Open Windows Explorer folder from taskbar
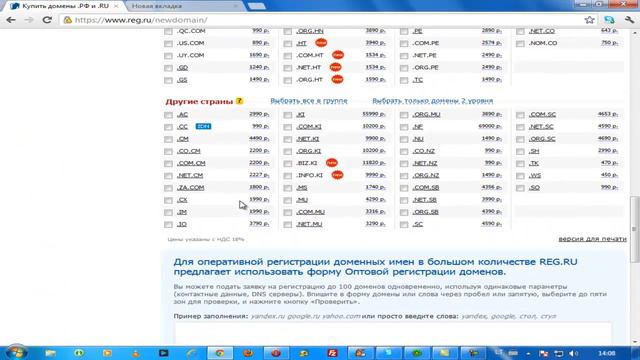This screenshot has width=640, height=360. click(x=51, y=353)
